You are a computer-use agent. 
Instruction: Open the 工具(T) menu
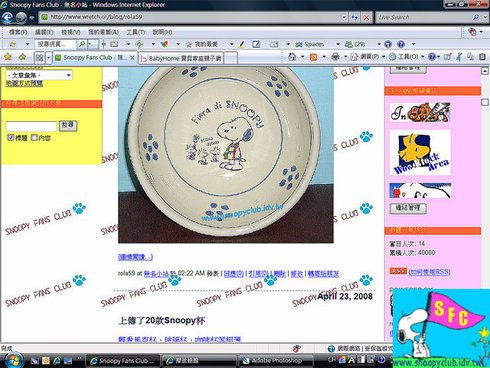(135, 32)
